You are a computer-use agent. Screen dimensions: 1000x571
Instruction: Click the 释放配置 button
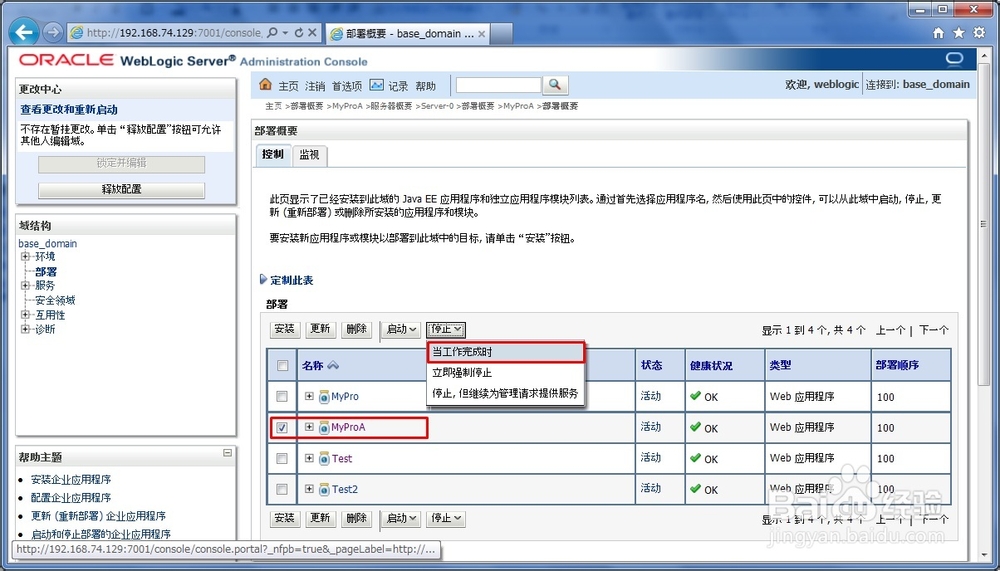[121, 189]
